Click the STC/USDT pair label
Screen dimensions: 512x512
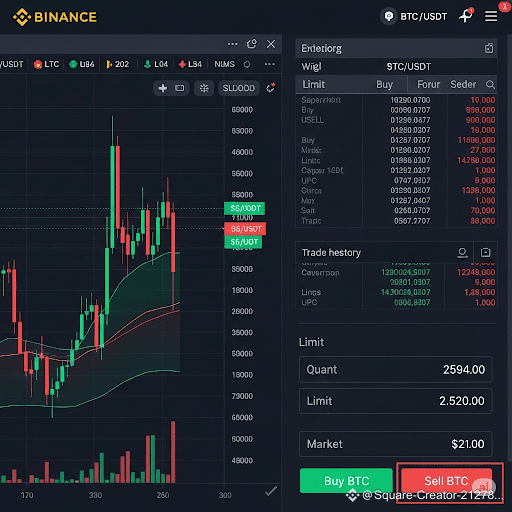409,67
